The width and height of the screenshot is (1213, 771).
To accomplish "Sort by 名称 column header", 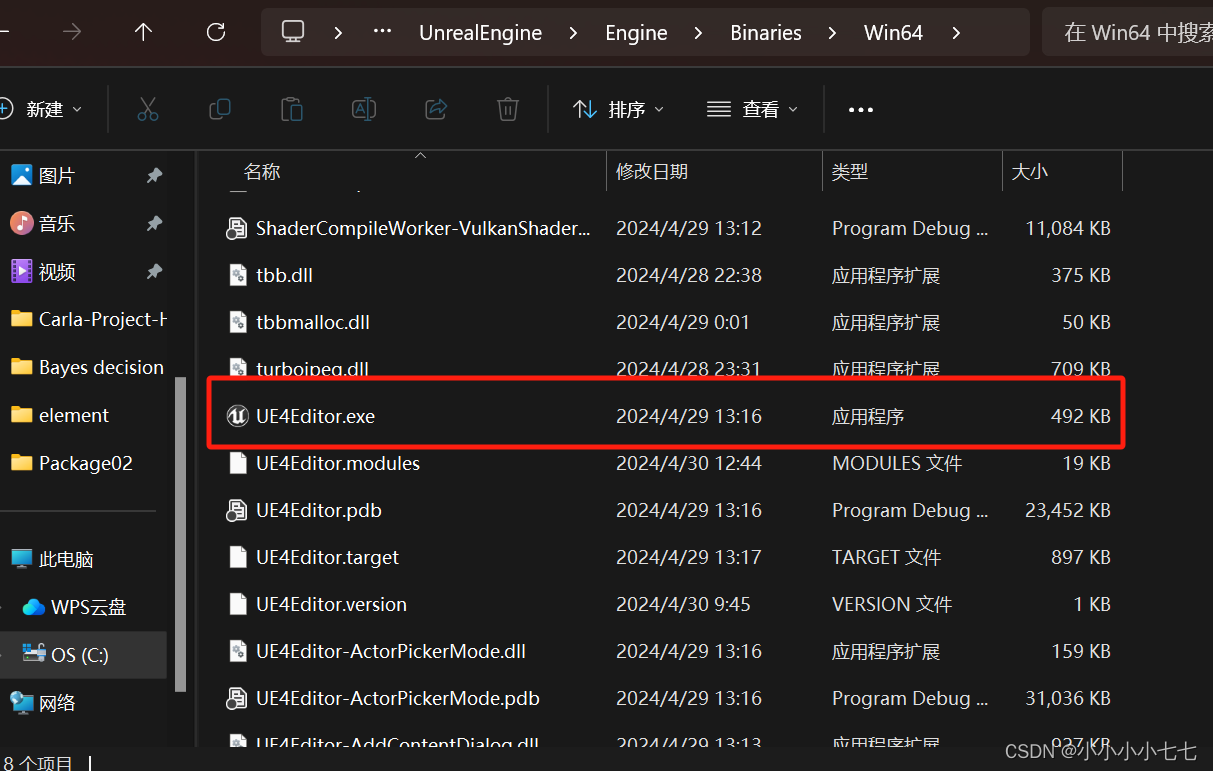I will (262, 172).
